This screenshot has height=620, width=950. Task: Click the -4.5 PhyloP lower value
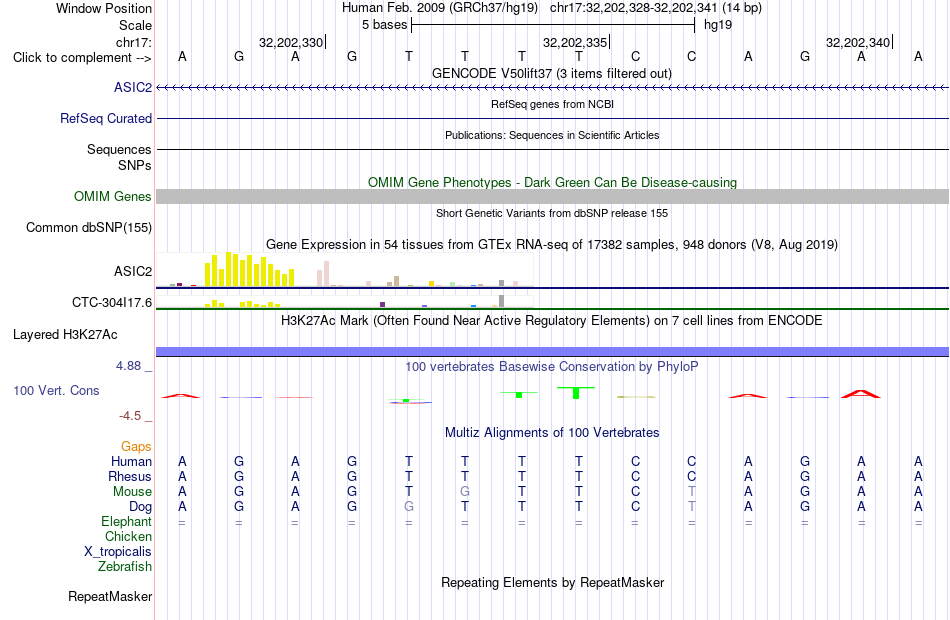tap(130, 416)
